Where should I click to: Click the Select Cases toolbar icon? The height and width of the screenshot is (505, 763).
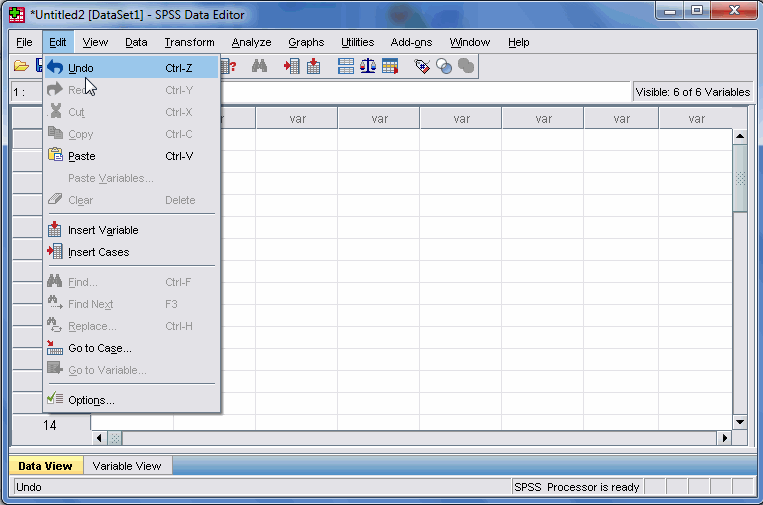coord(390,66)
